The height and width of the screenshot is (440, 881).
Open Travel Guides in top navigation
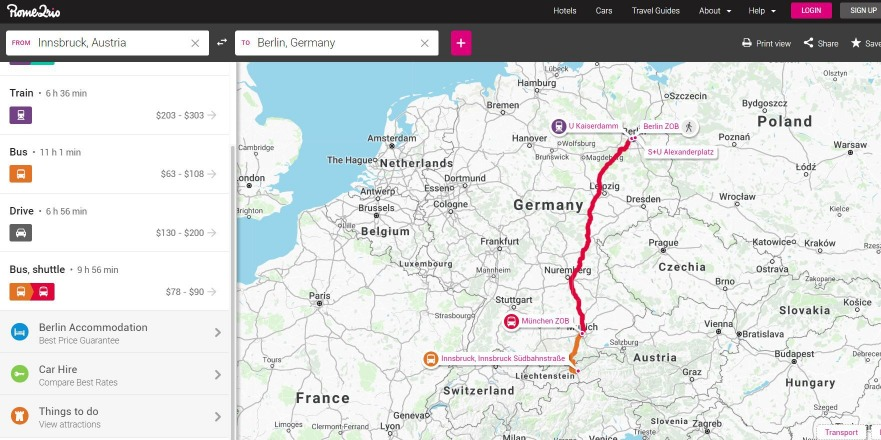pyautogui.click(x=656, y=11)
